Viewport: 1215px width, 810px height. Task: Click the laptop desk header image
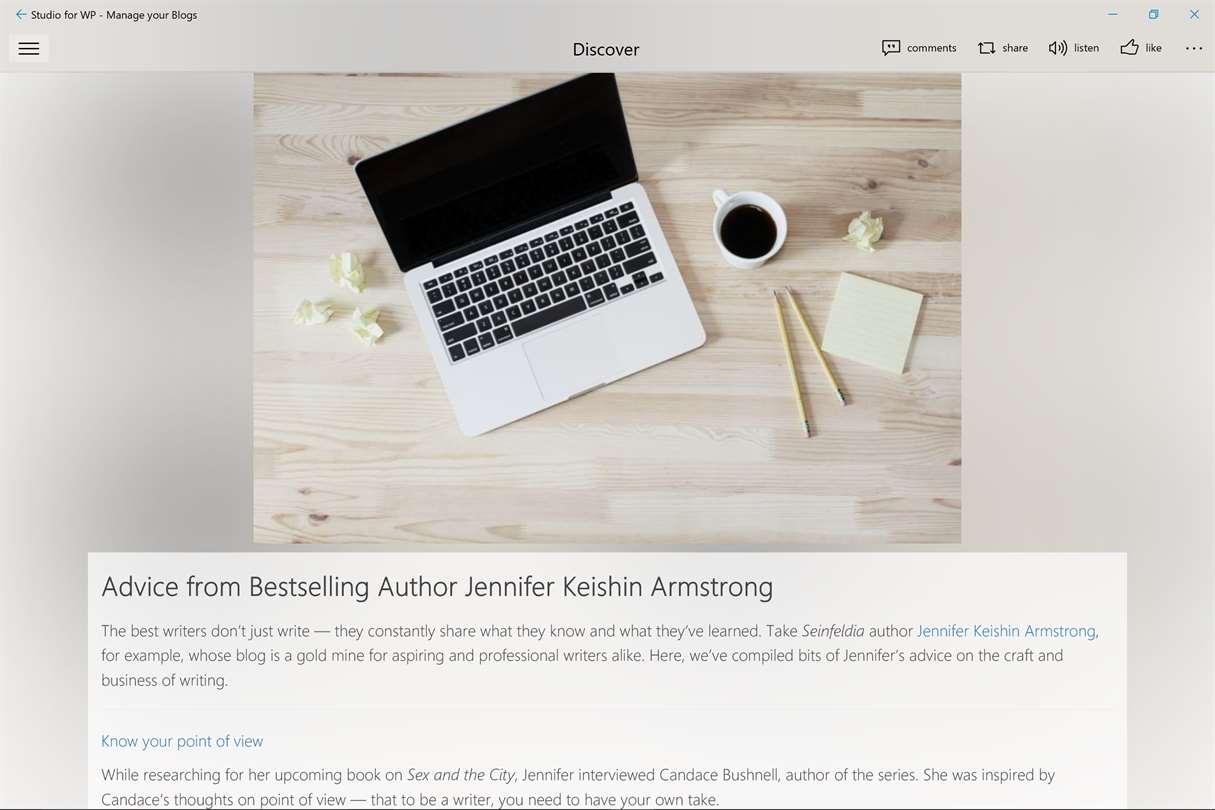click(607, 308)
